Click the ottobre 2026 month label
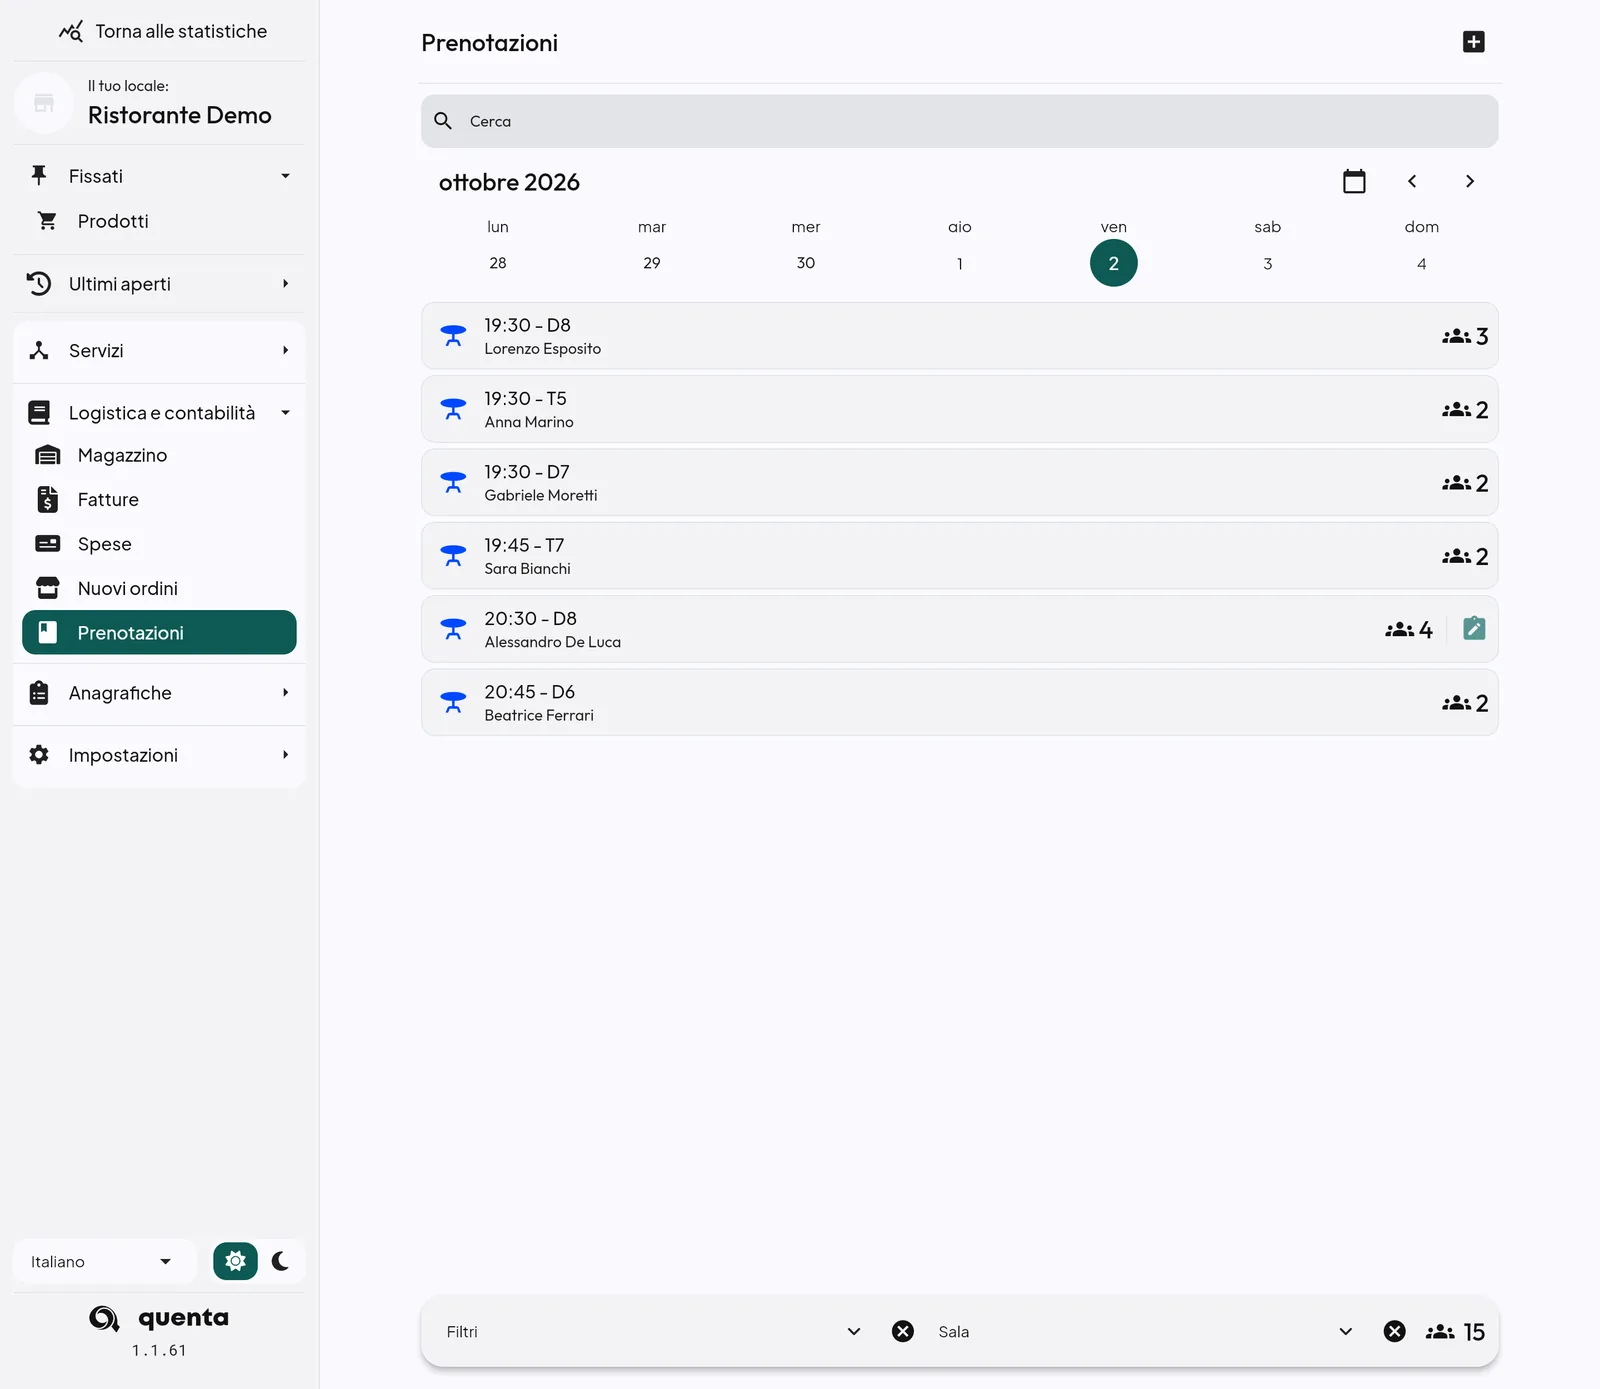Image resolution: width=1600 pixels, height=1389 pixels. tap(509, 182)
